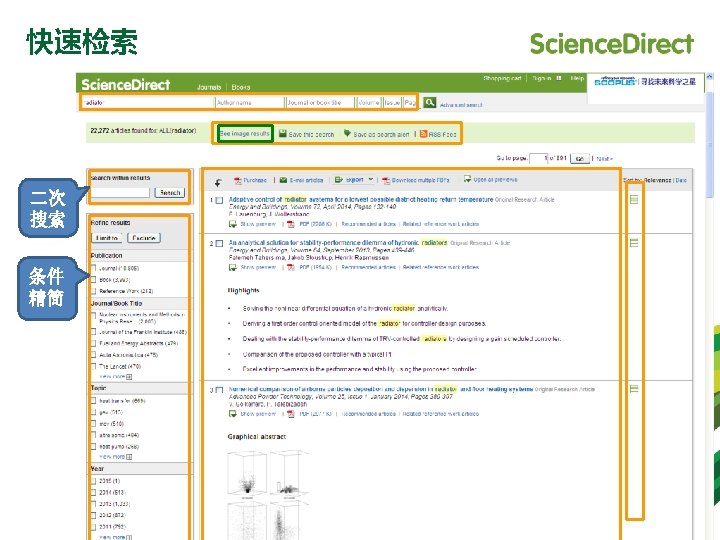Click the green entitlement icon beside article 2

pos(634,242)
